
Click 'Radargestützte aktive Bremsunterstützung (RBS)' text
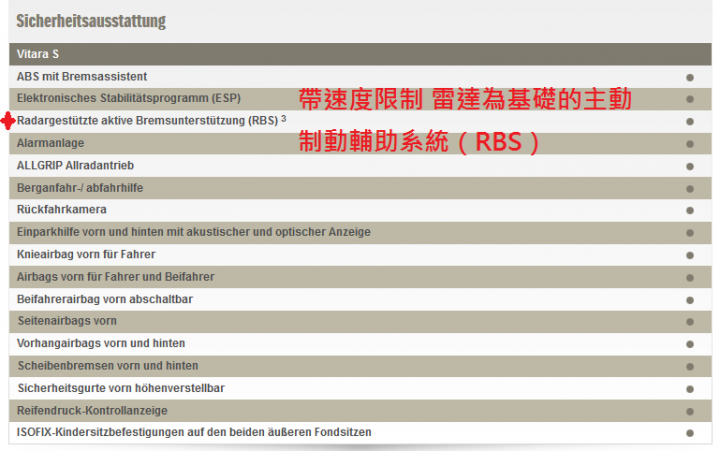[147, 121]
